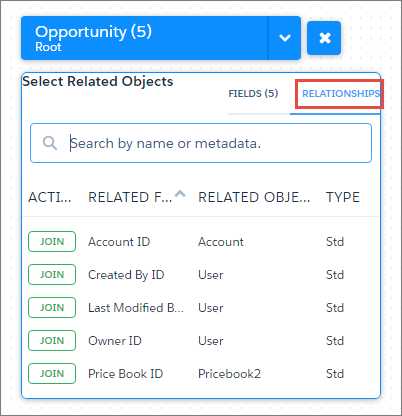Click the sort arrow on Related Field column
The image size is (402, 416).
click(x=180, y=194)
